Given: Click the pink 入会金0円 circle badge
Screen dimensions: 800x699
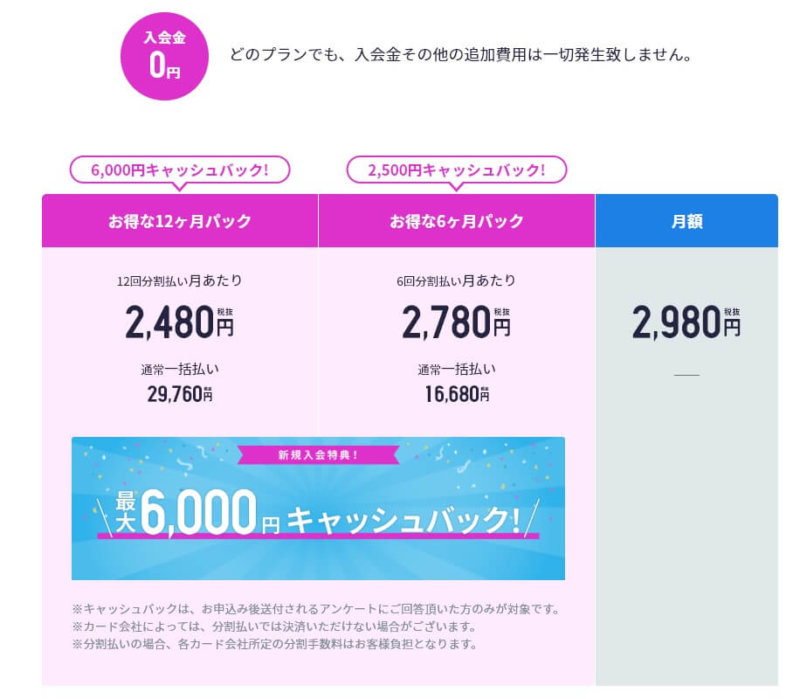Looking at the screenshot, I should (163, 55).
